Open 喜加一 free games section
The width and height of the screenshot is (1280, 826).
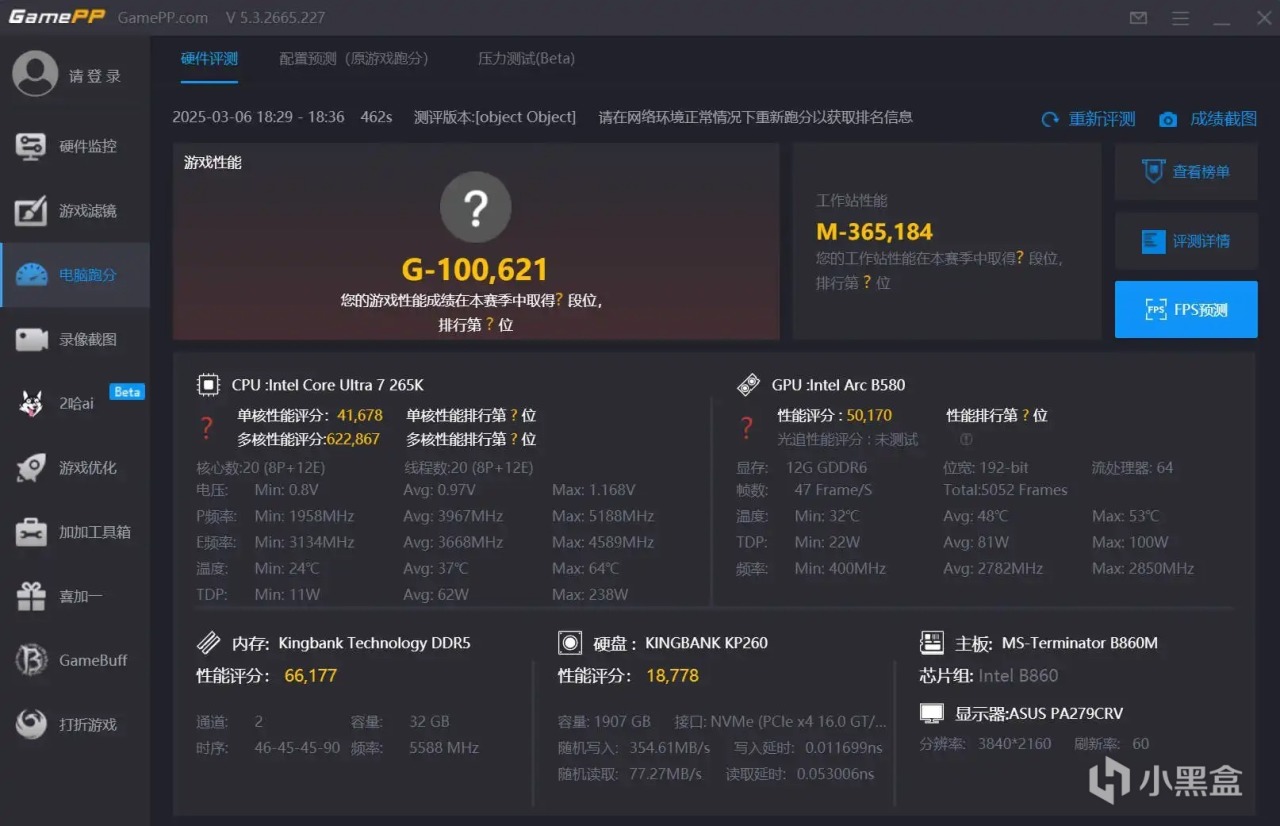point(75,596)
